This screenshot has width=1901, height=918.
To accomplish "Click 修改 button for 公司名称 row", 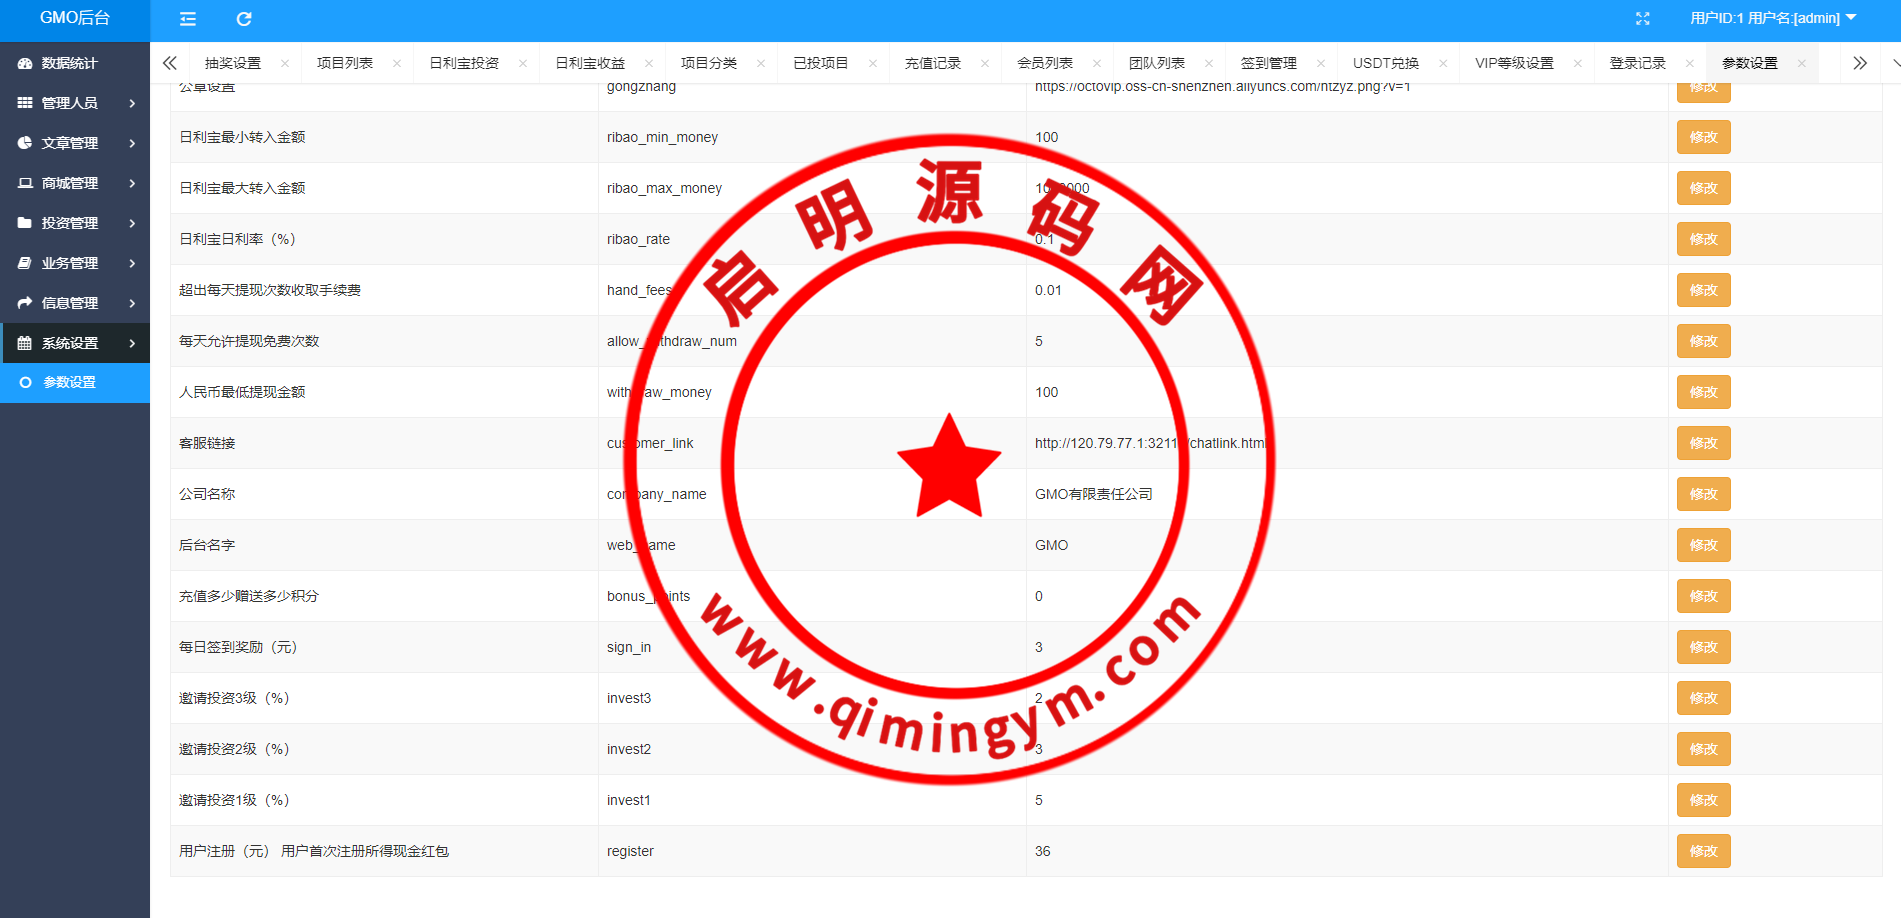I will (1703, 494).
